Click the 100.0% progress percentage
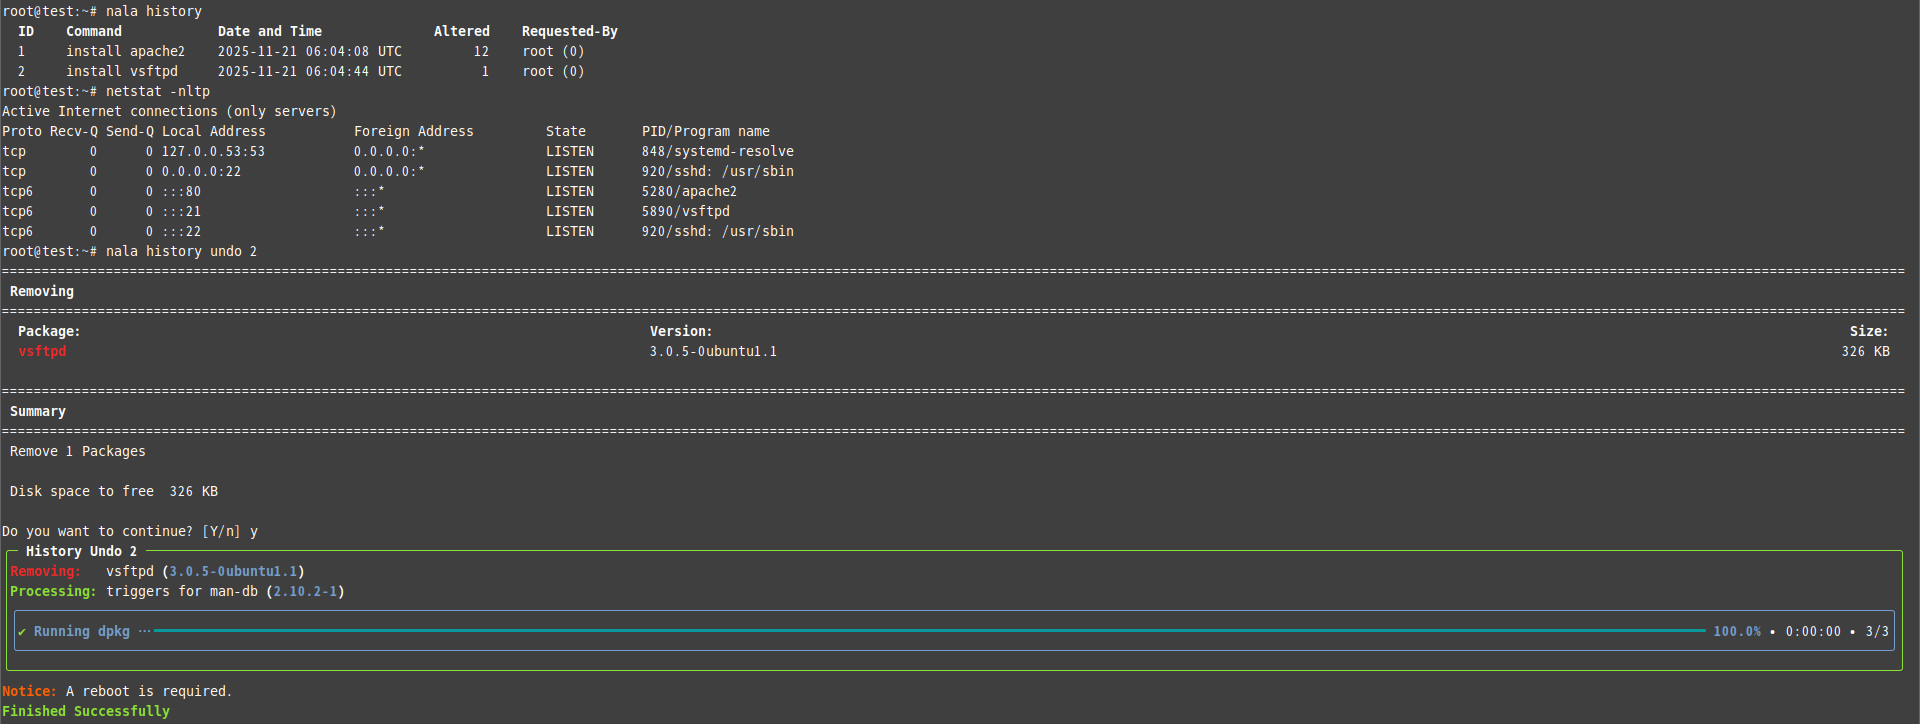Viewport: 1920px width, 724px height. pos(1737,632)
